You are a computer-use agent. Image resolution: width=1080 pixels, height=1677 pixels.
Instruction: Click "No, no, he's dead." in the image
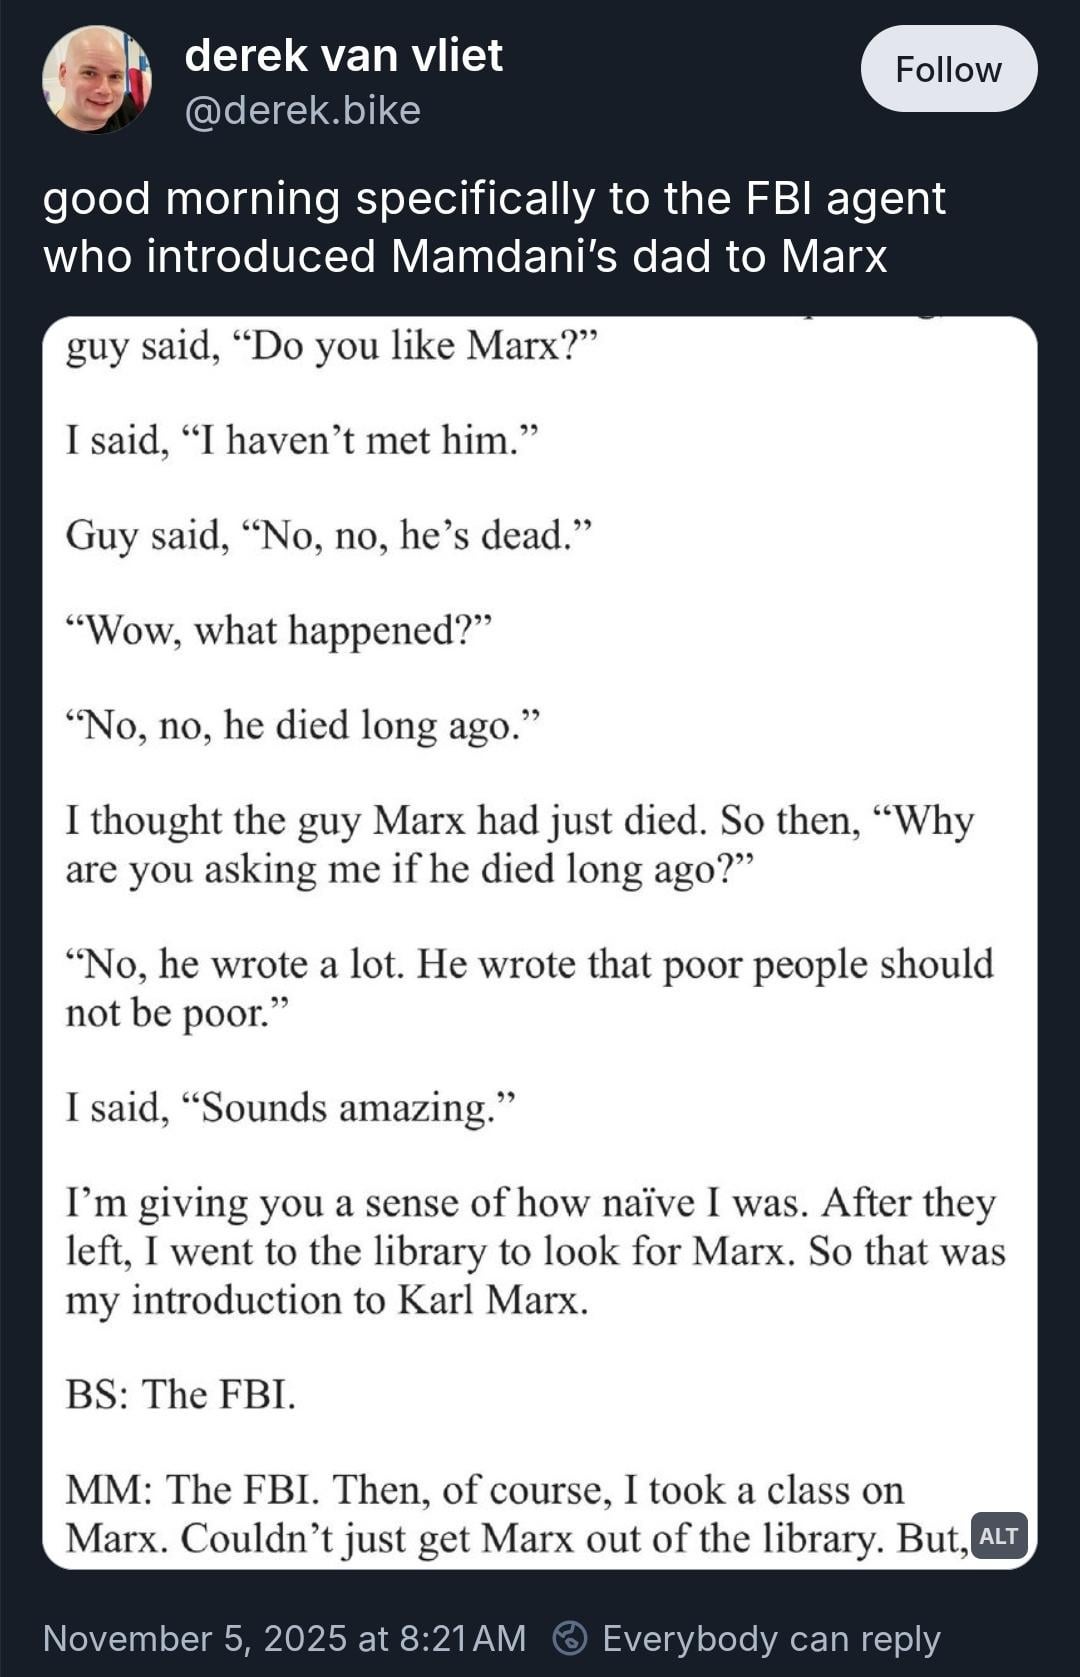click(329, 535)
